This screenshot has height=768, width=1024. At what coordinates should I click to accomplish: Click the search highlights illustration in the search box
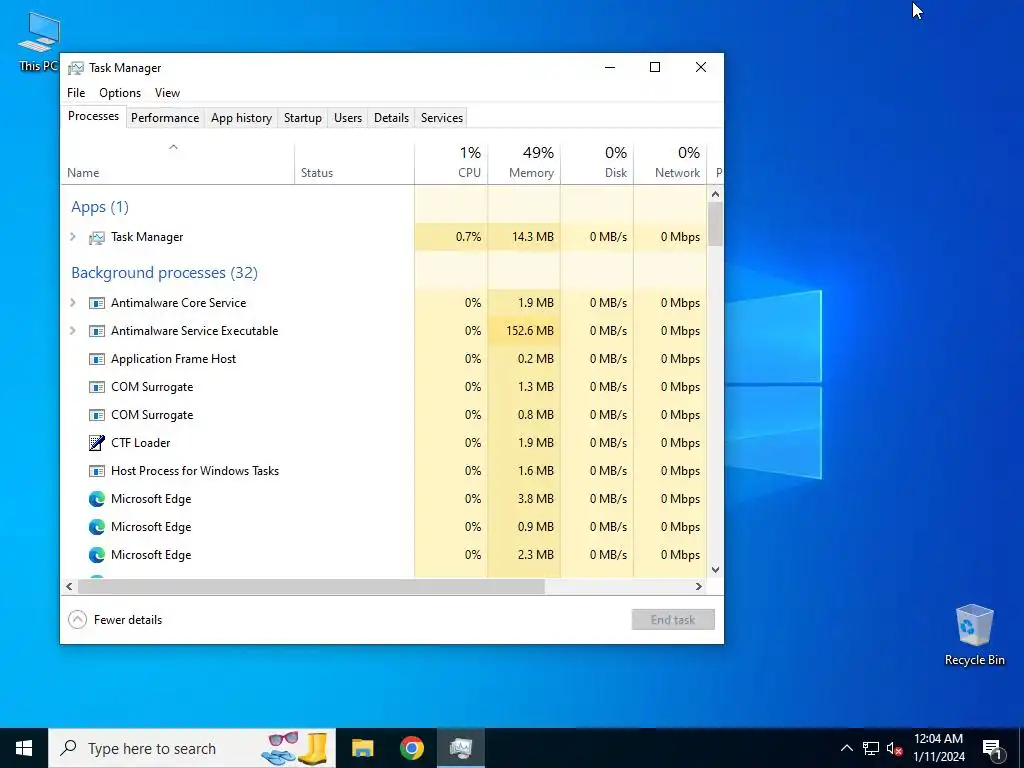pyautogui.click(x=295, y=748)
